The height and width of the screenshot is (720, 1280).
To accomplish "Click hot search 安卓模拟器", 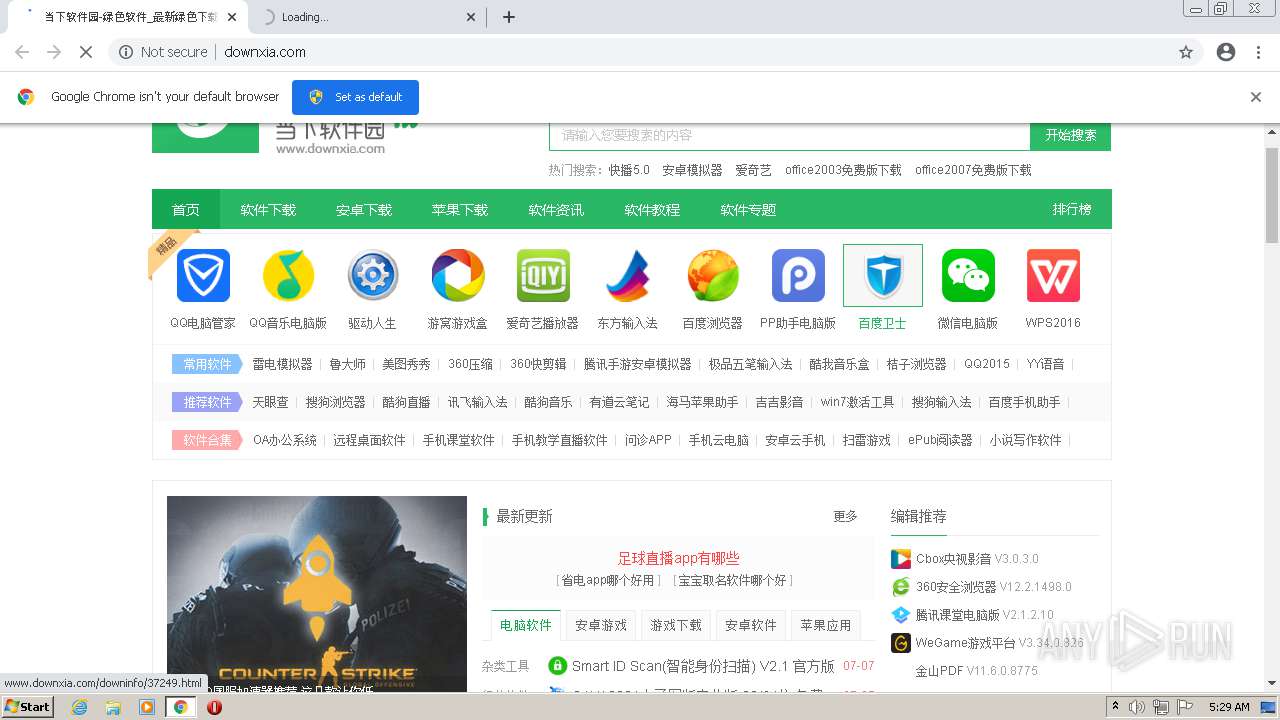I will tap(692, 170).
